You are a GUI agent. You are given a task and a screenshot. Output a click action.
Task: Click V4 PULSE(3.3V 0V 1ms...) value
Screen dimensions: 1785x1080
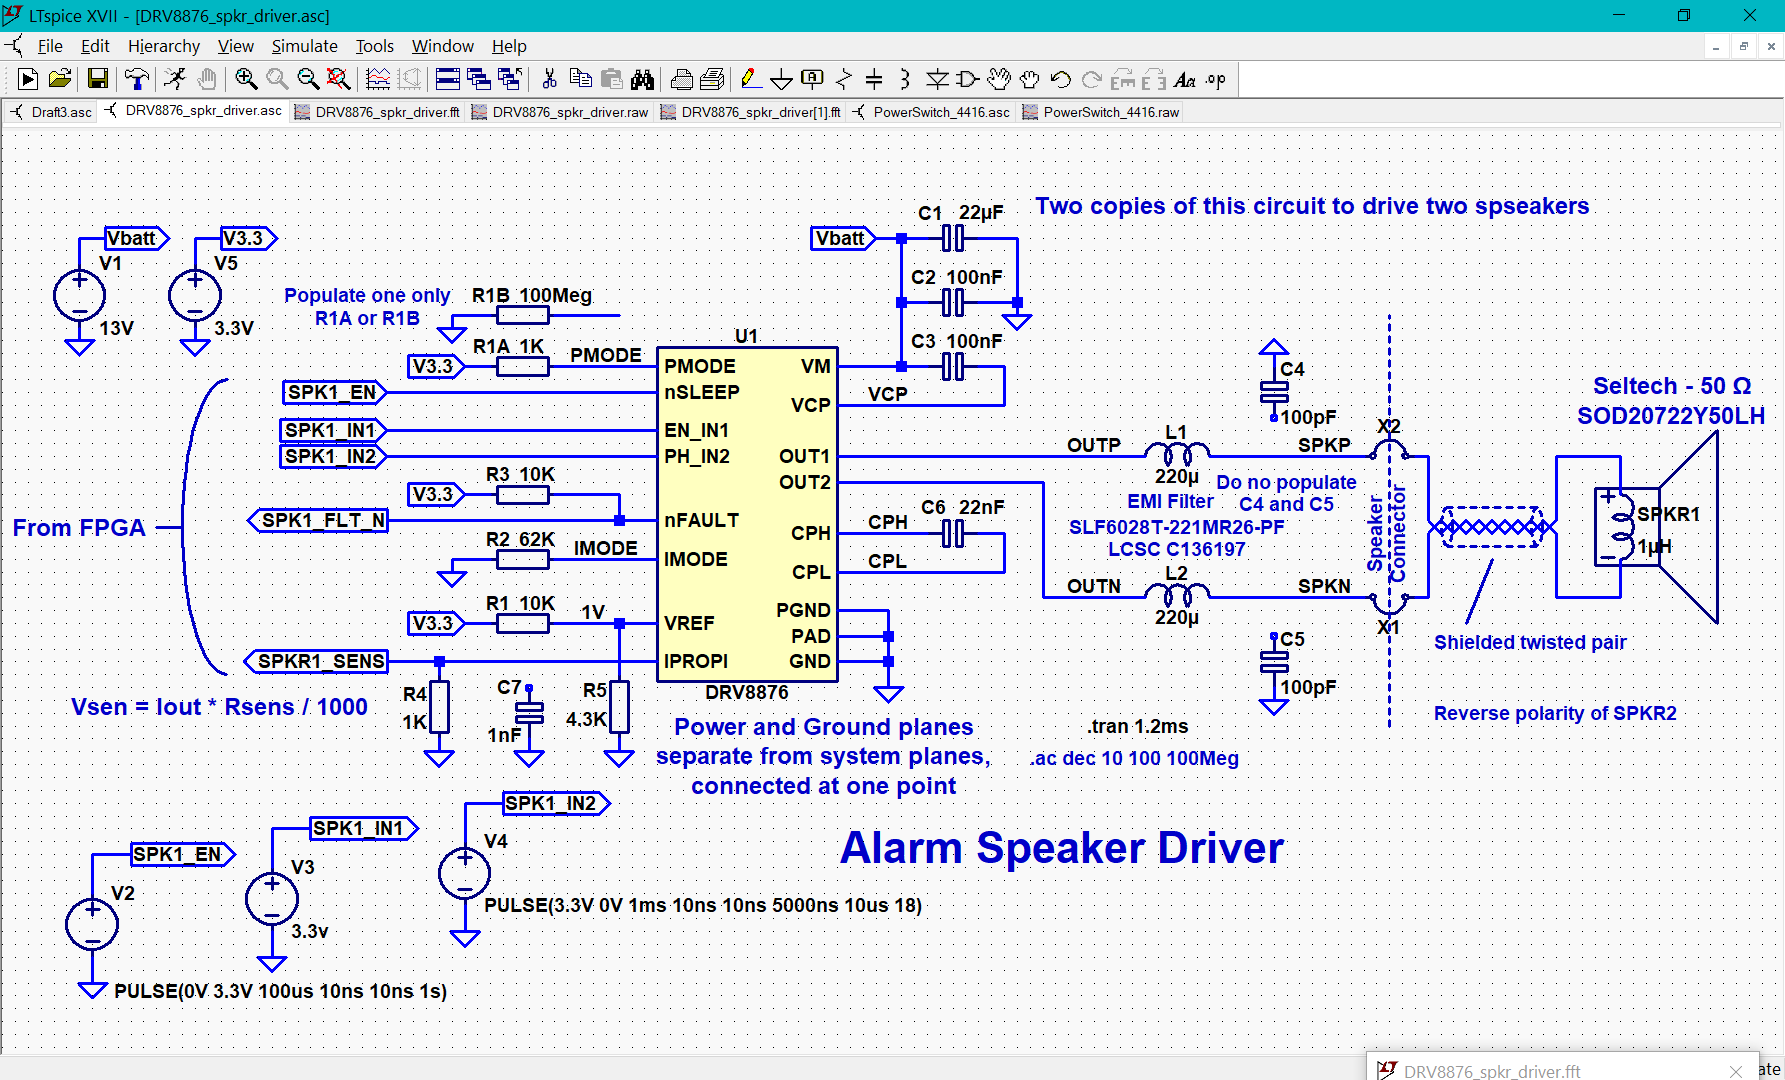pyautogui.click(x=703, y=905)
